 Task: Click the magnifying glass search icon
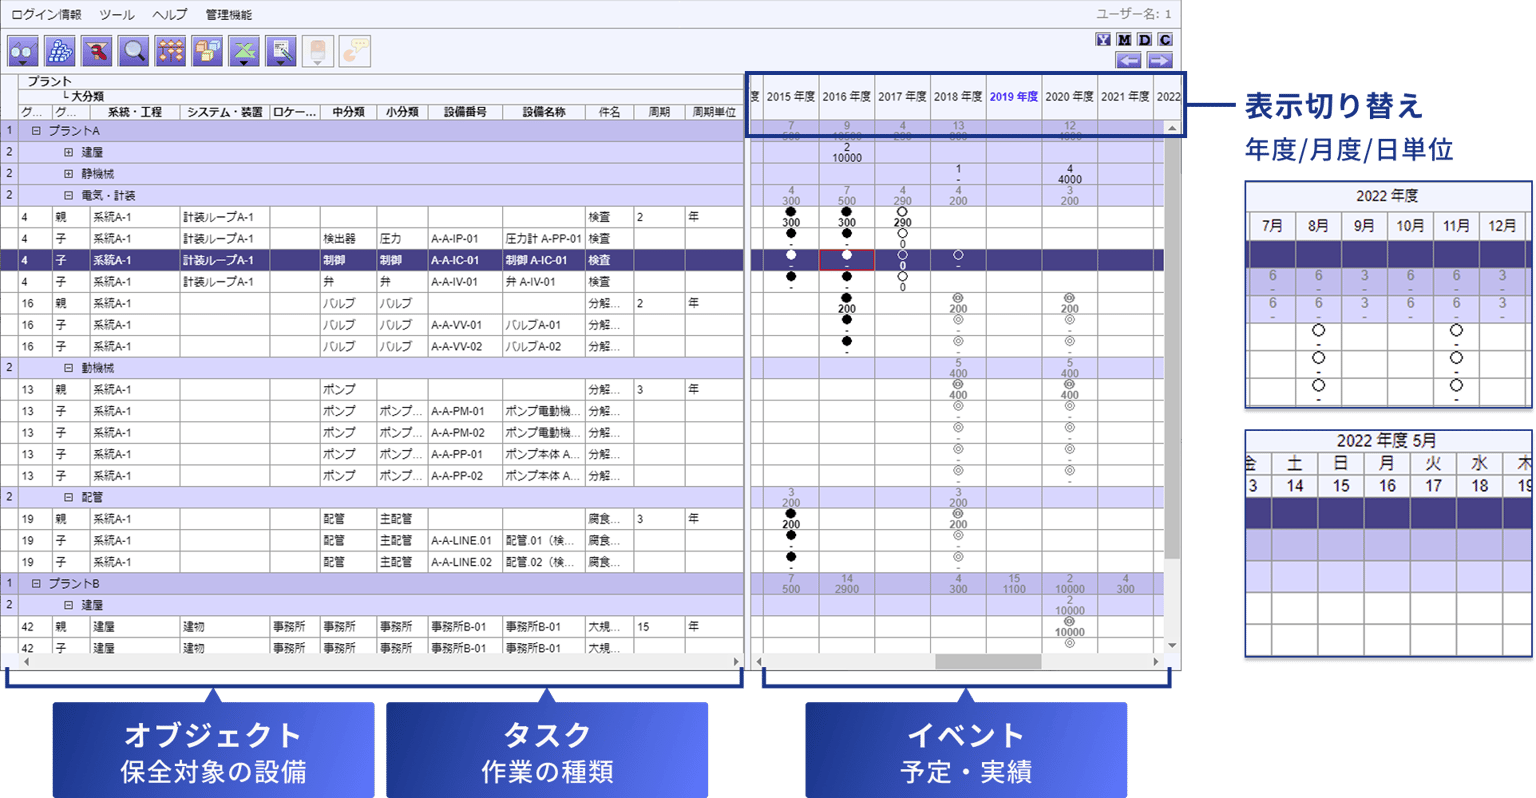tap(134, 51)
